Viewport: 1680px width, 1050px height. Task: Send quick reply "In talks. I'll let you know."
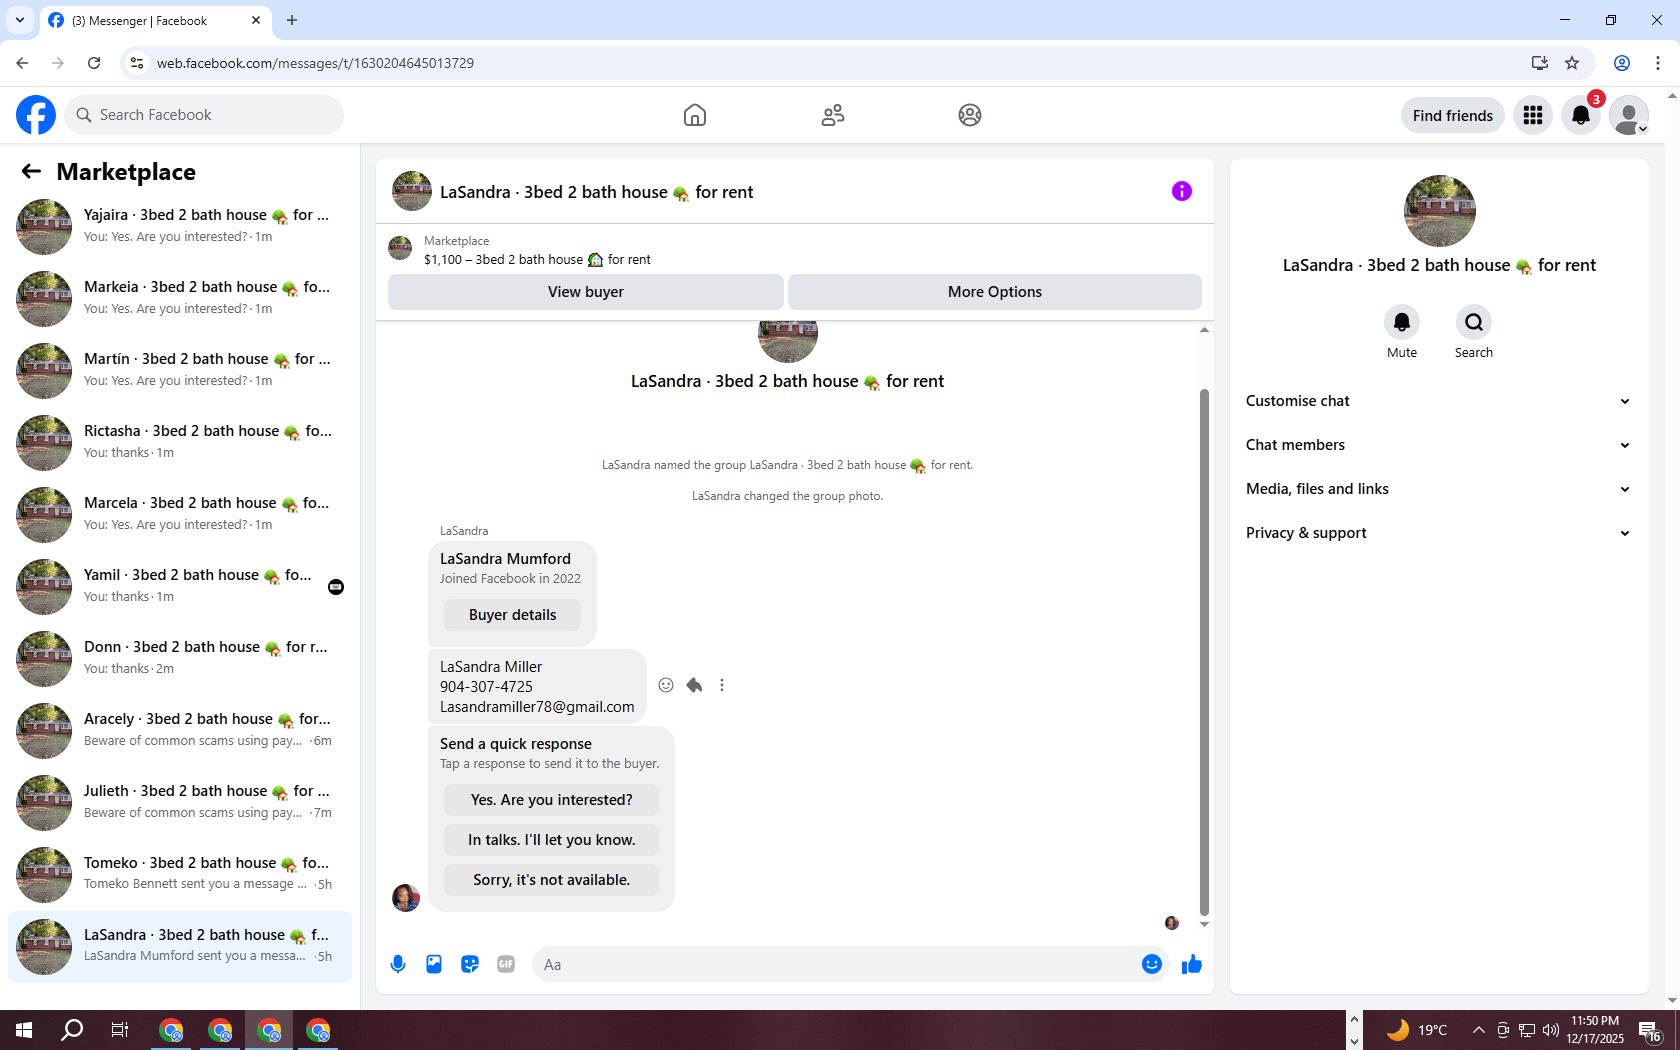click(552, 840)
